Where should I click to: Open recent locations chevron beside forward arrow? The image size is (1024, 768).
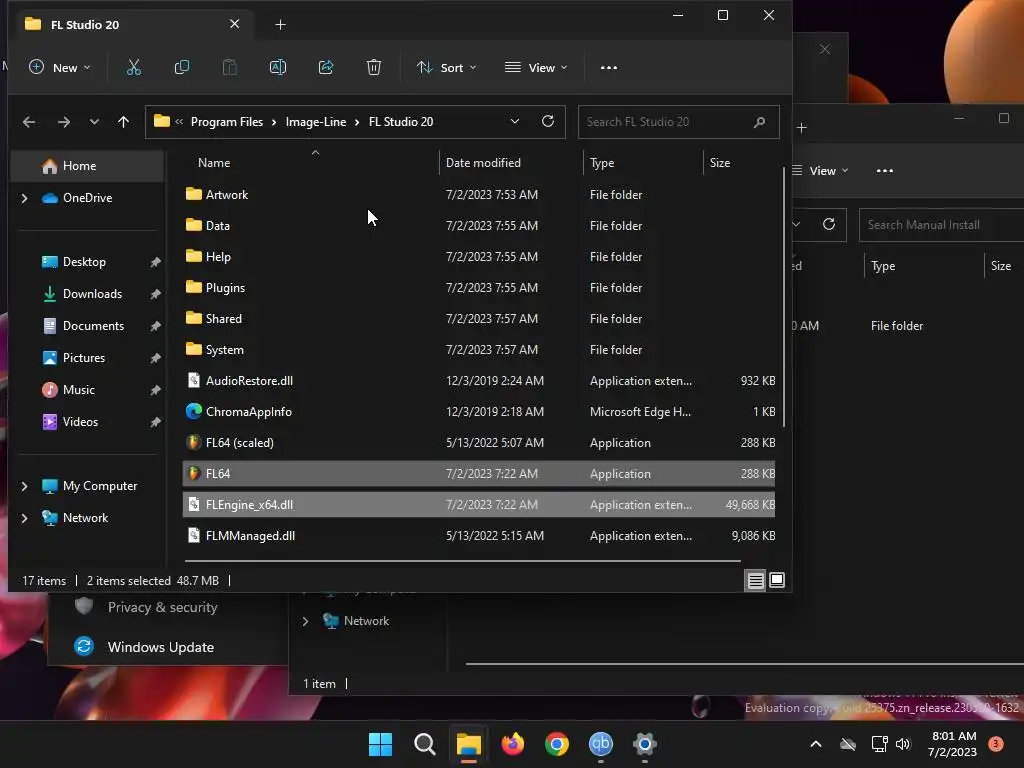click(94, 122)
